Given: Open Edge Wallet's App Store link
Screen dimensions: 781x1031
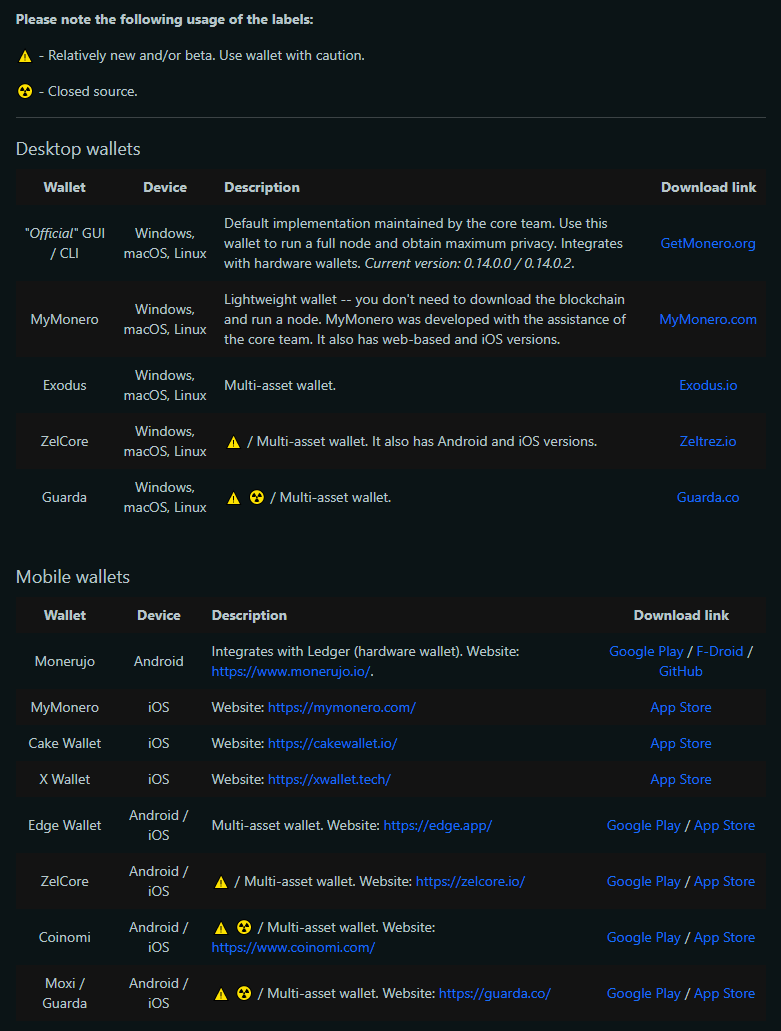Looking at the screenshot, I should (724, 826).
